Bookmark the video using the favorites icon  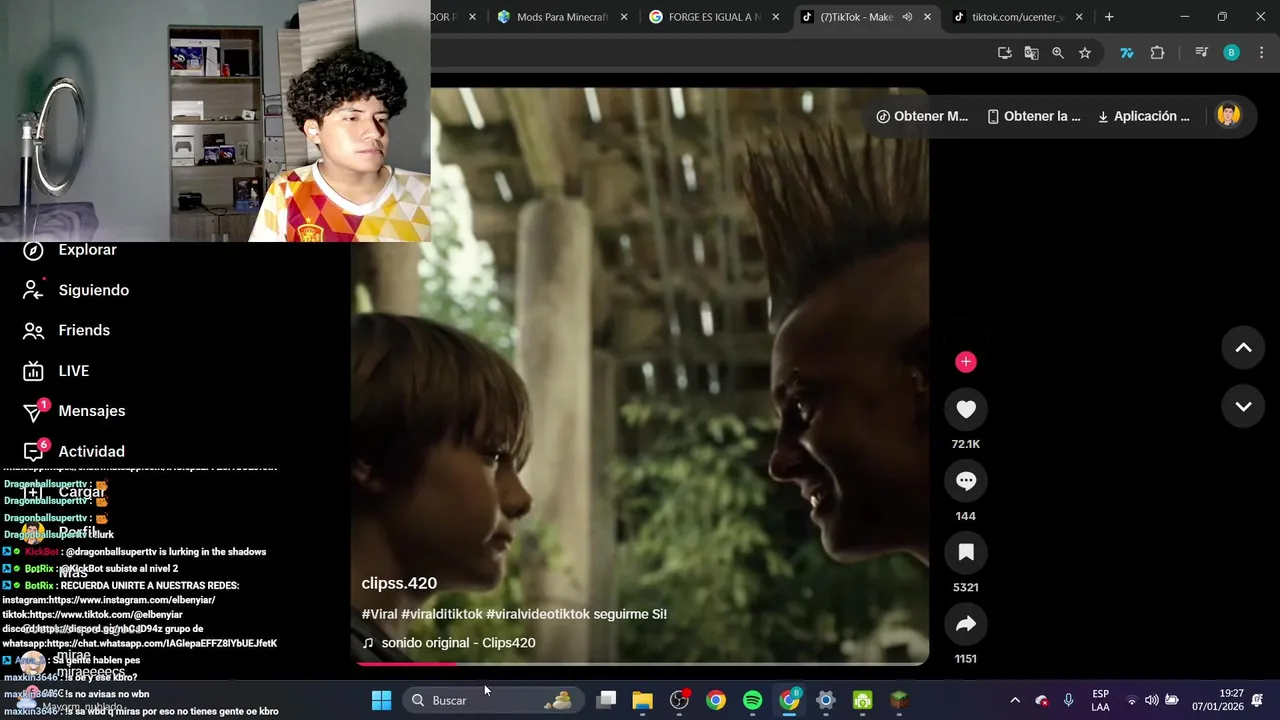[966, 552]
